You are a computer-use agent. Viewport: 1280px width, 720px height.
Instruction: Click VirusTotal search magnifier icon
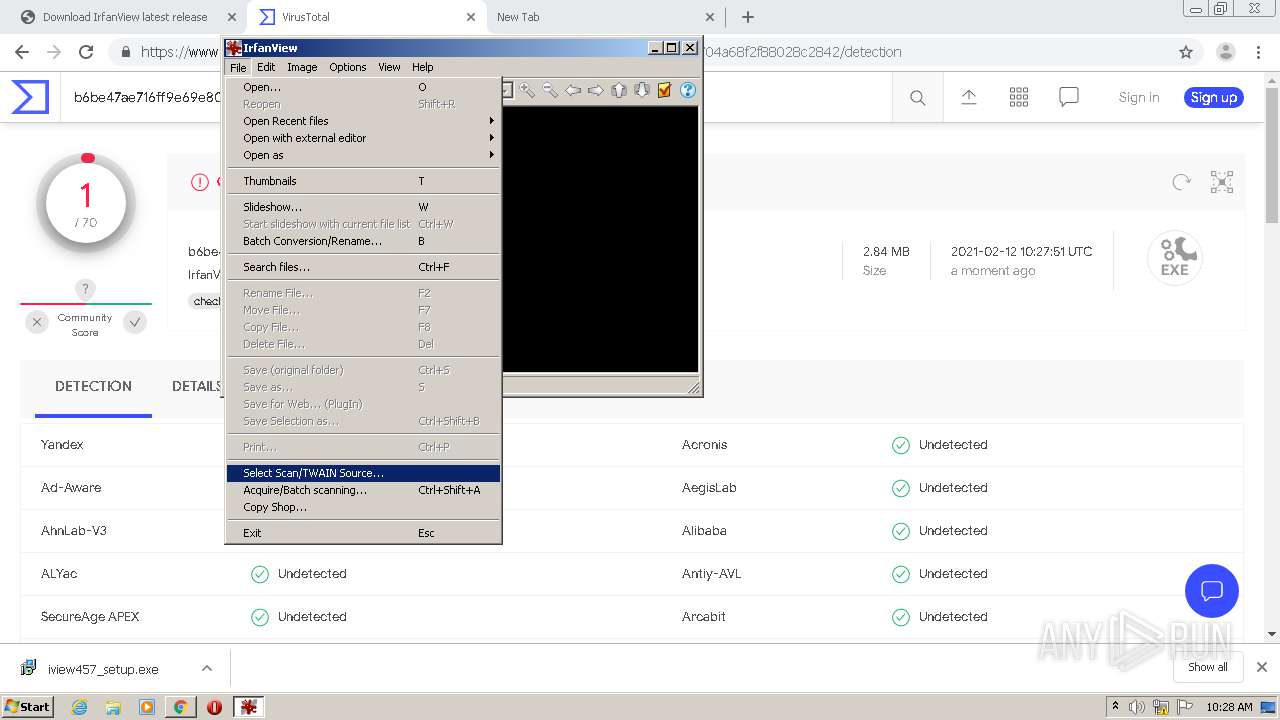tap(917, 97)
